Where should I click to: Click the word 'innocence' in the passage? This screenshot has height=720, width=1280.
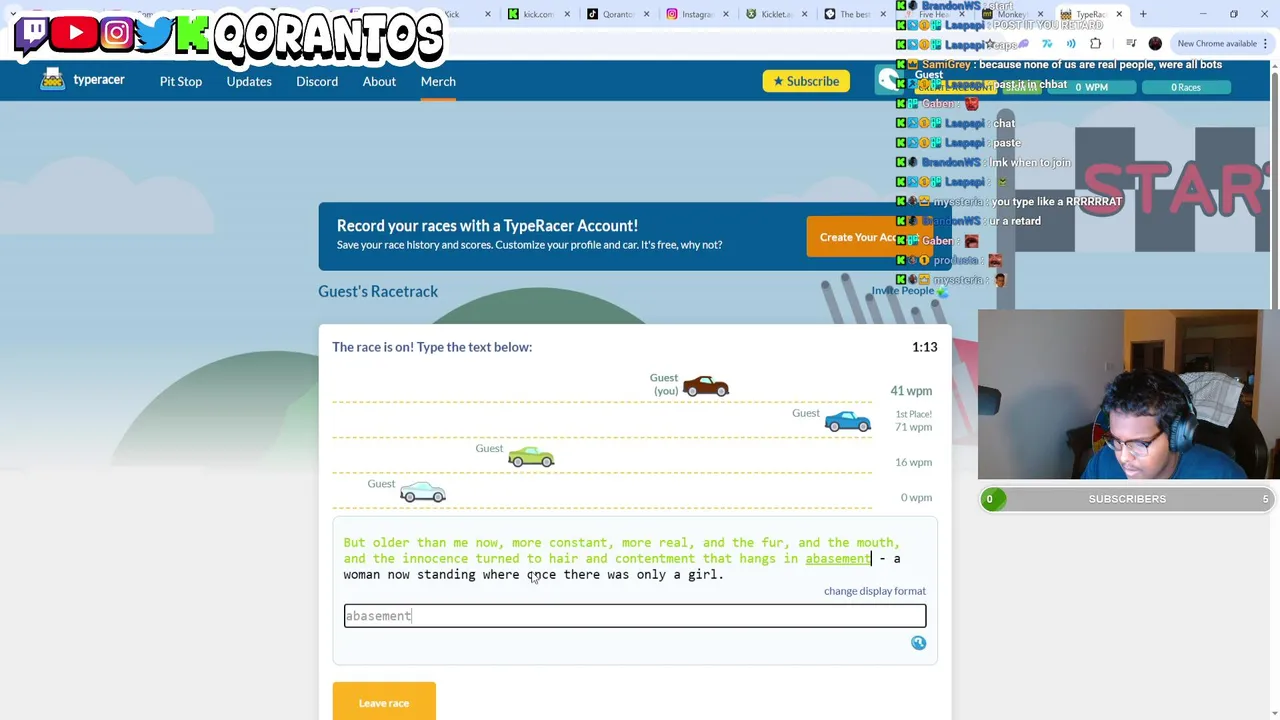[435, 559]
